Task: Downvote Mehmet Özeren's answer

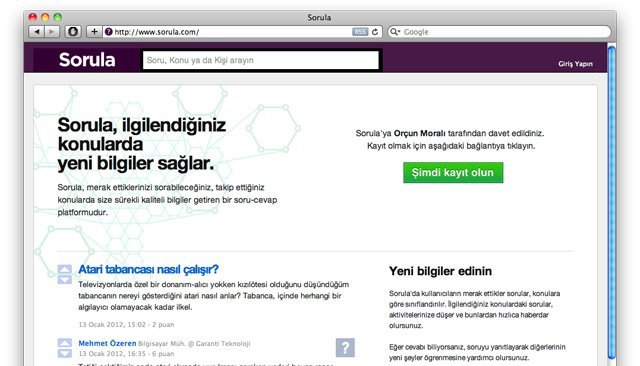Action: click(64, 353)
